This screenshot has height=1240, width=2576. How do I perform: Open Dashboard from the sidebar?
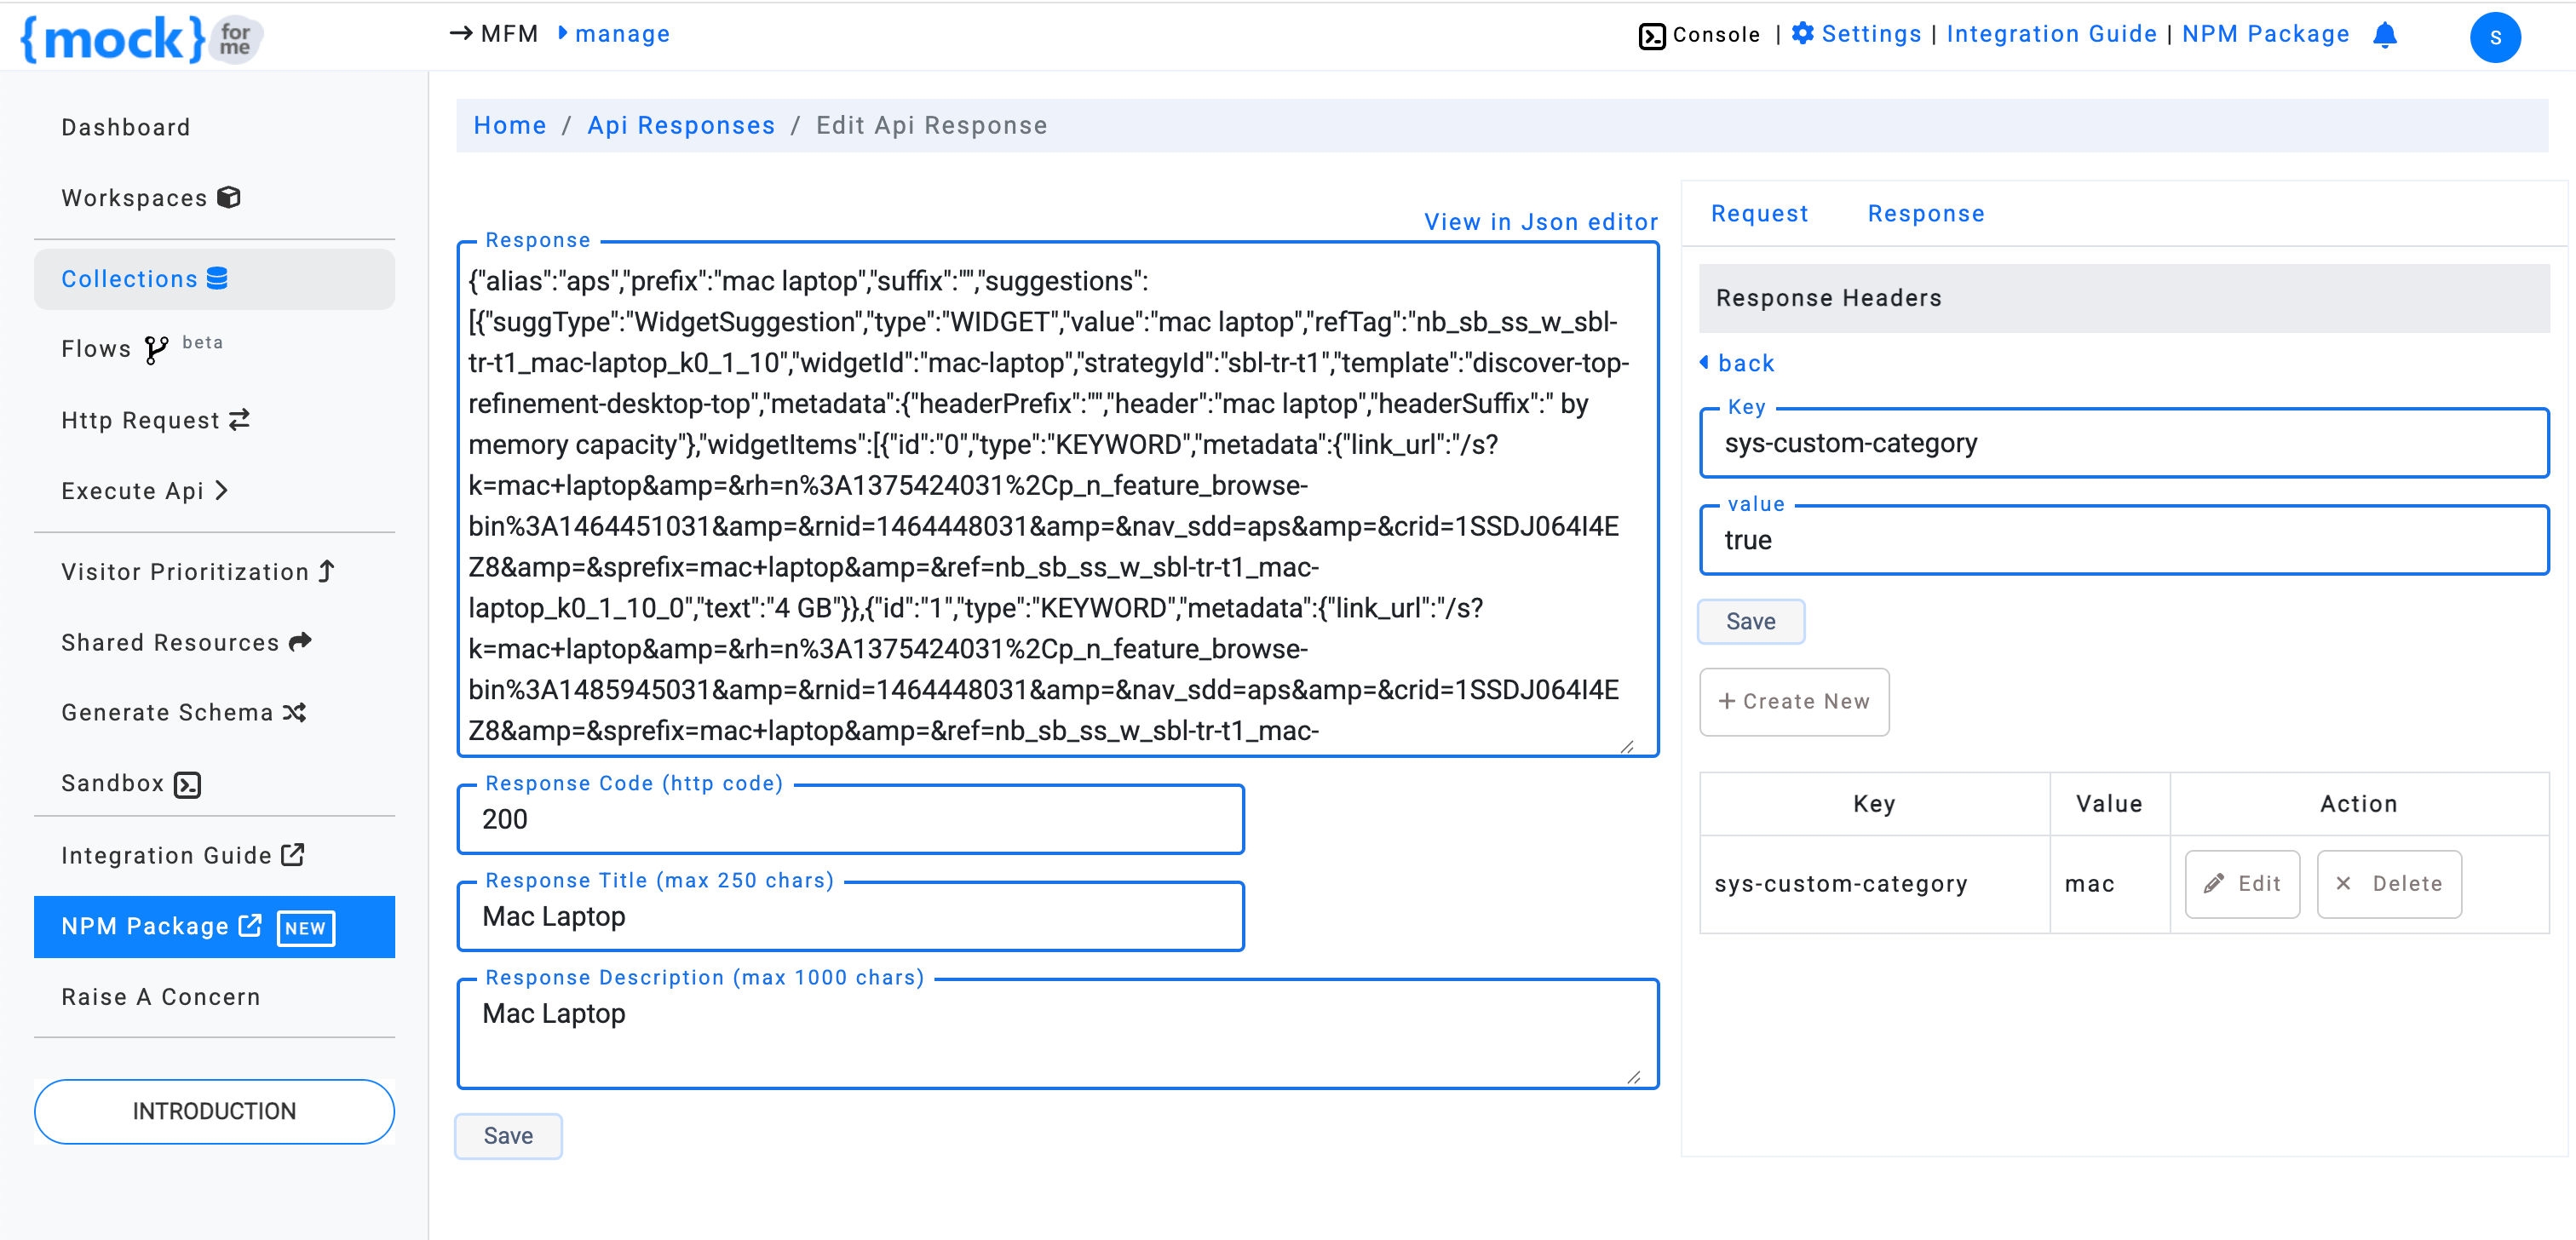(126, 127)
